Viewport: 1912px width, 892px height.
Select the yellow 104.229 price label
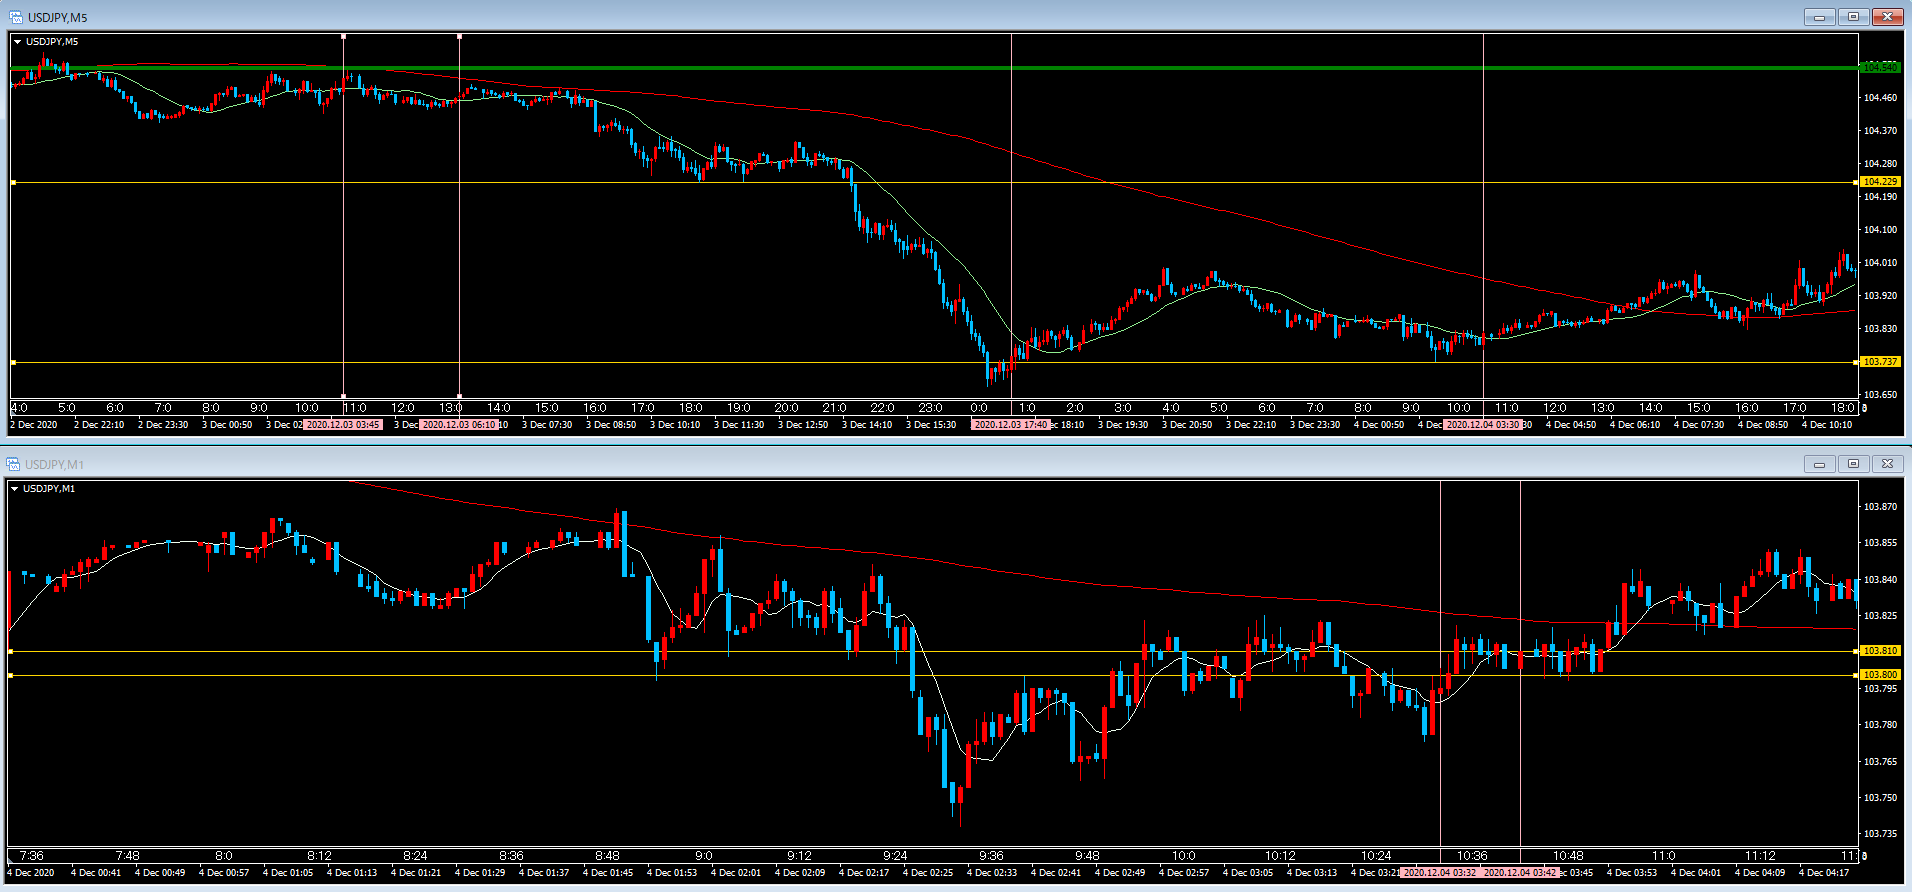tap(1880, 182)
